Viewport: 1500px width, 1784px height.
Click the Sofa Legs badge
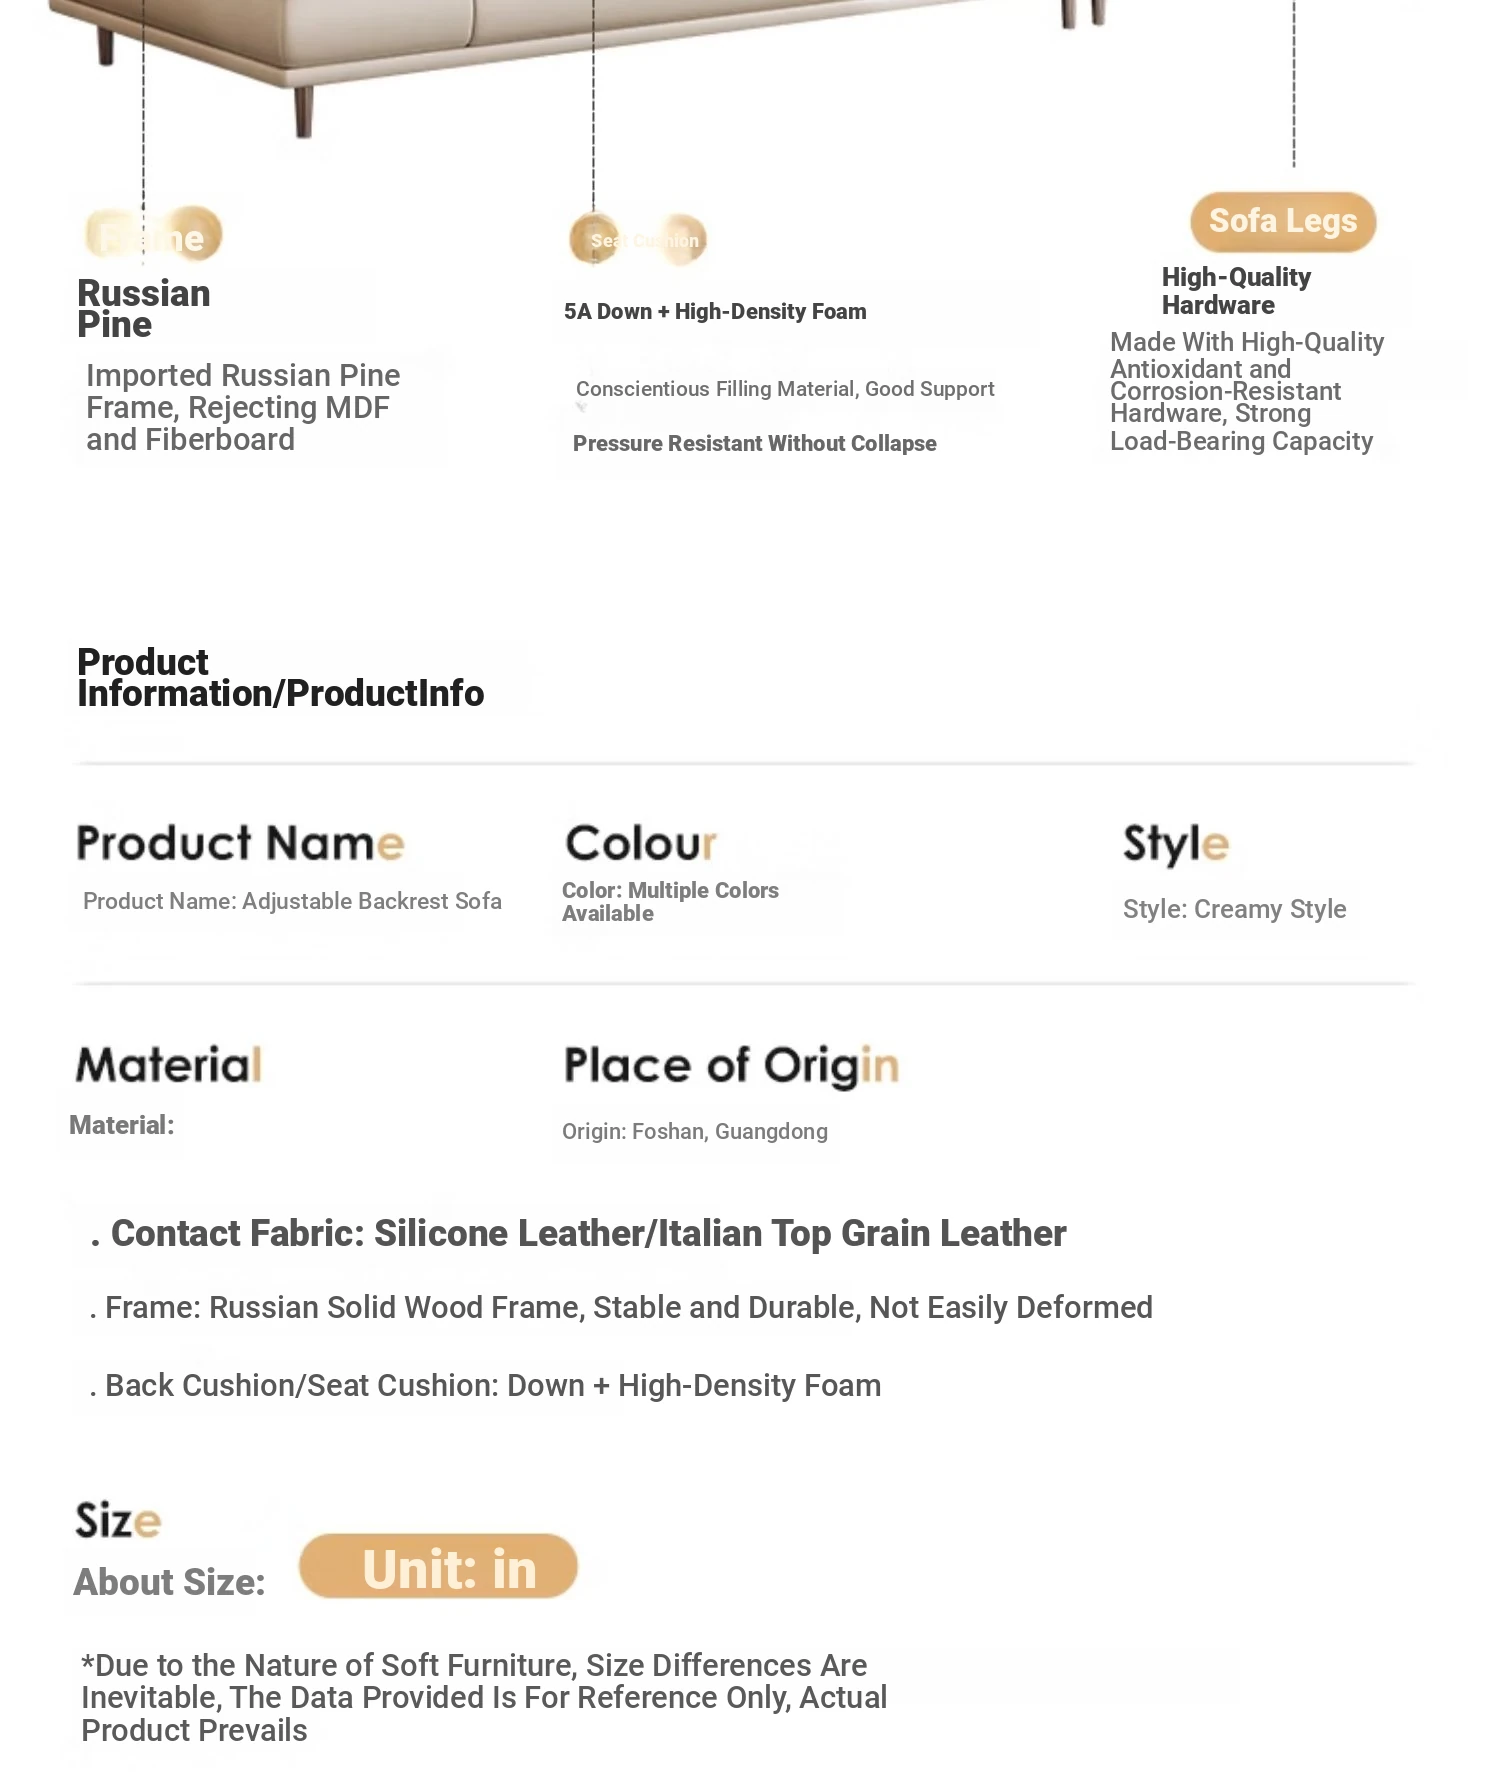click(1283, 221)
